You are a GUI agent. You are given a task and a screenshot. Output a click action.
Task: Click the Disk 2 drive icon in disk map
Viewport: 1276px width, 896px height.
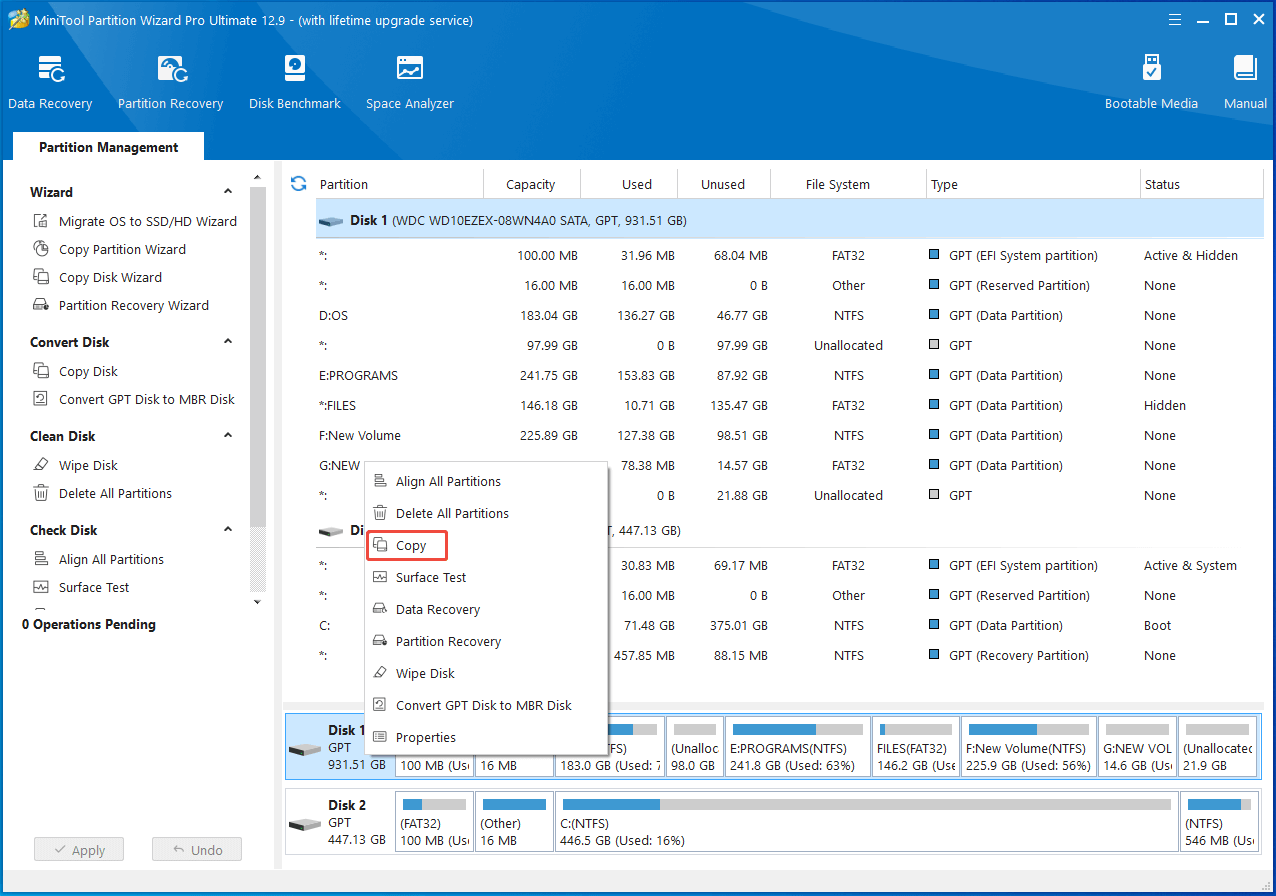(304, 824)
